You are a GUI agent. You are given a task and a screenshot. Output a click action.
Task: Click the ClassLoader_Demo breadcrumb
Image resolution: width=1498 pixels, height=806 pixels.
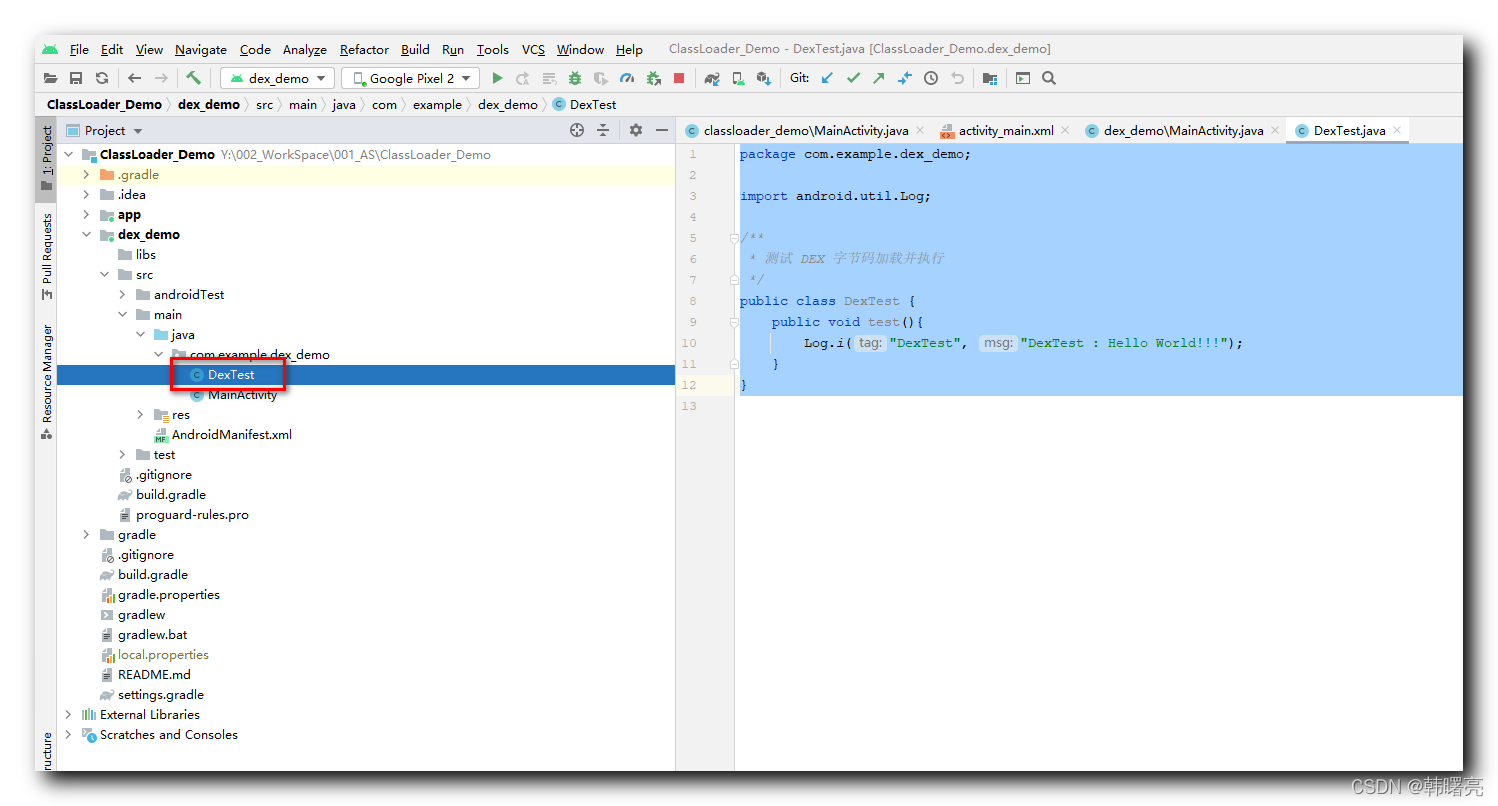[104, 104]
